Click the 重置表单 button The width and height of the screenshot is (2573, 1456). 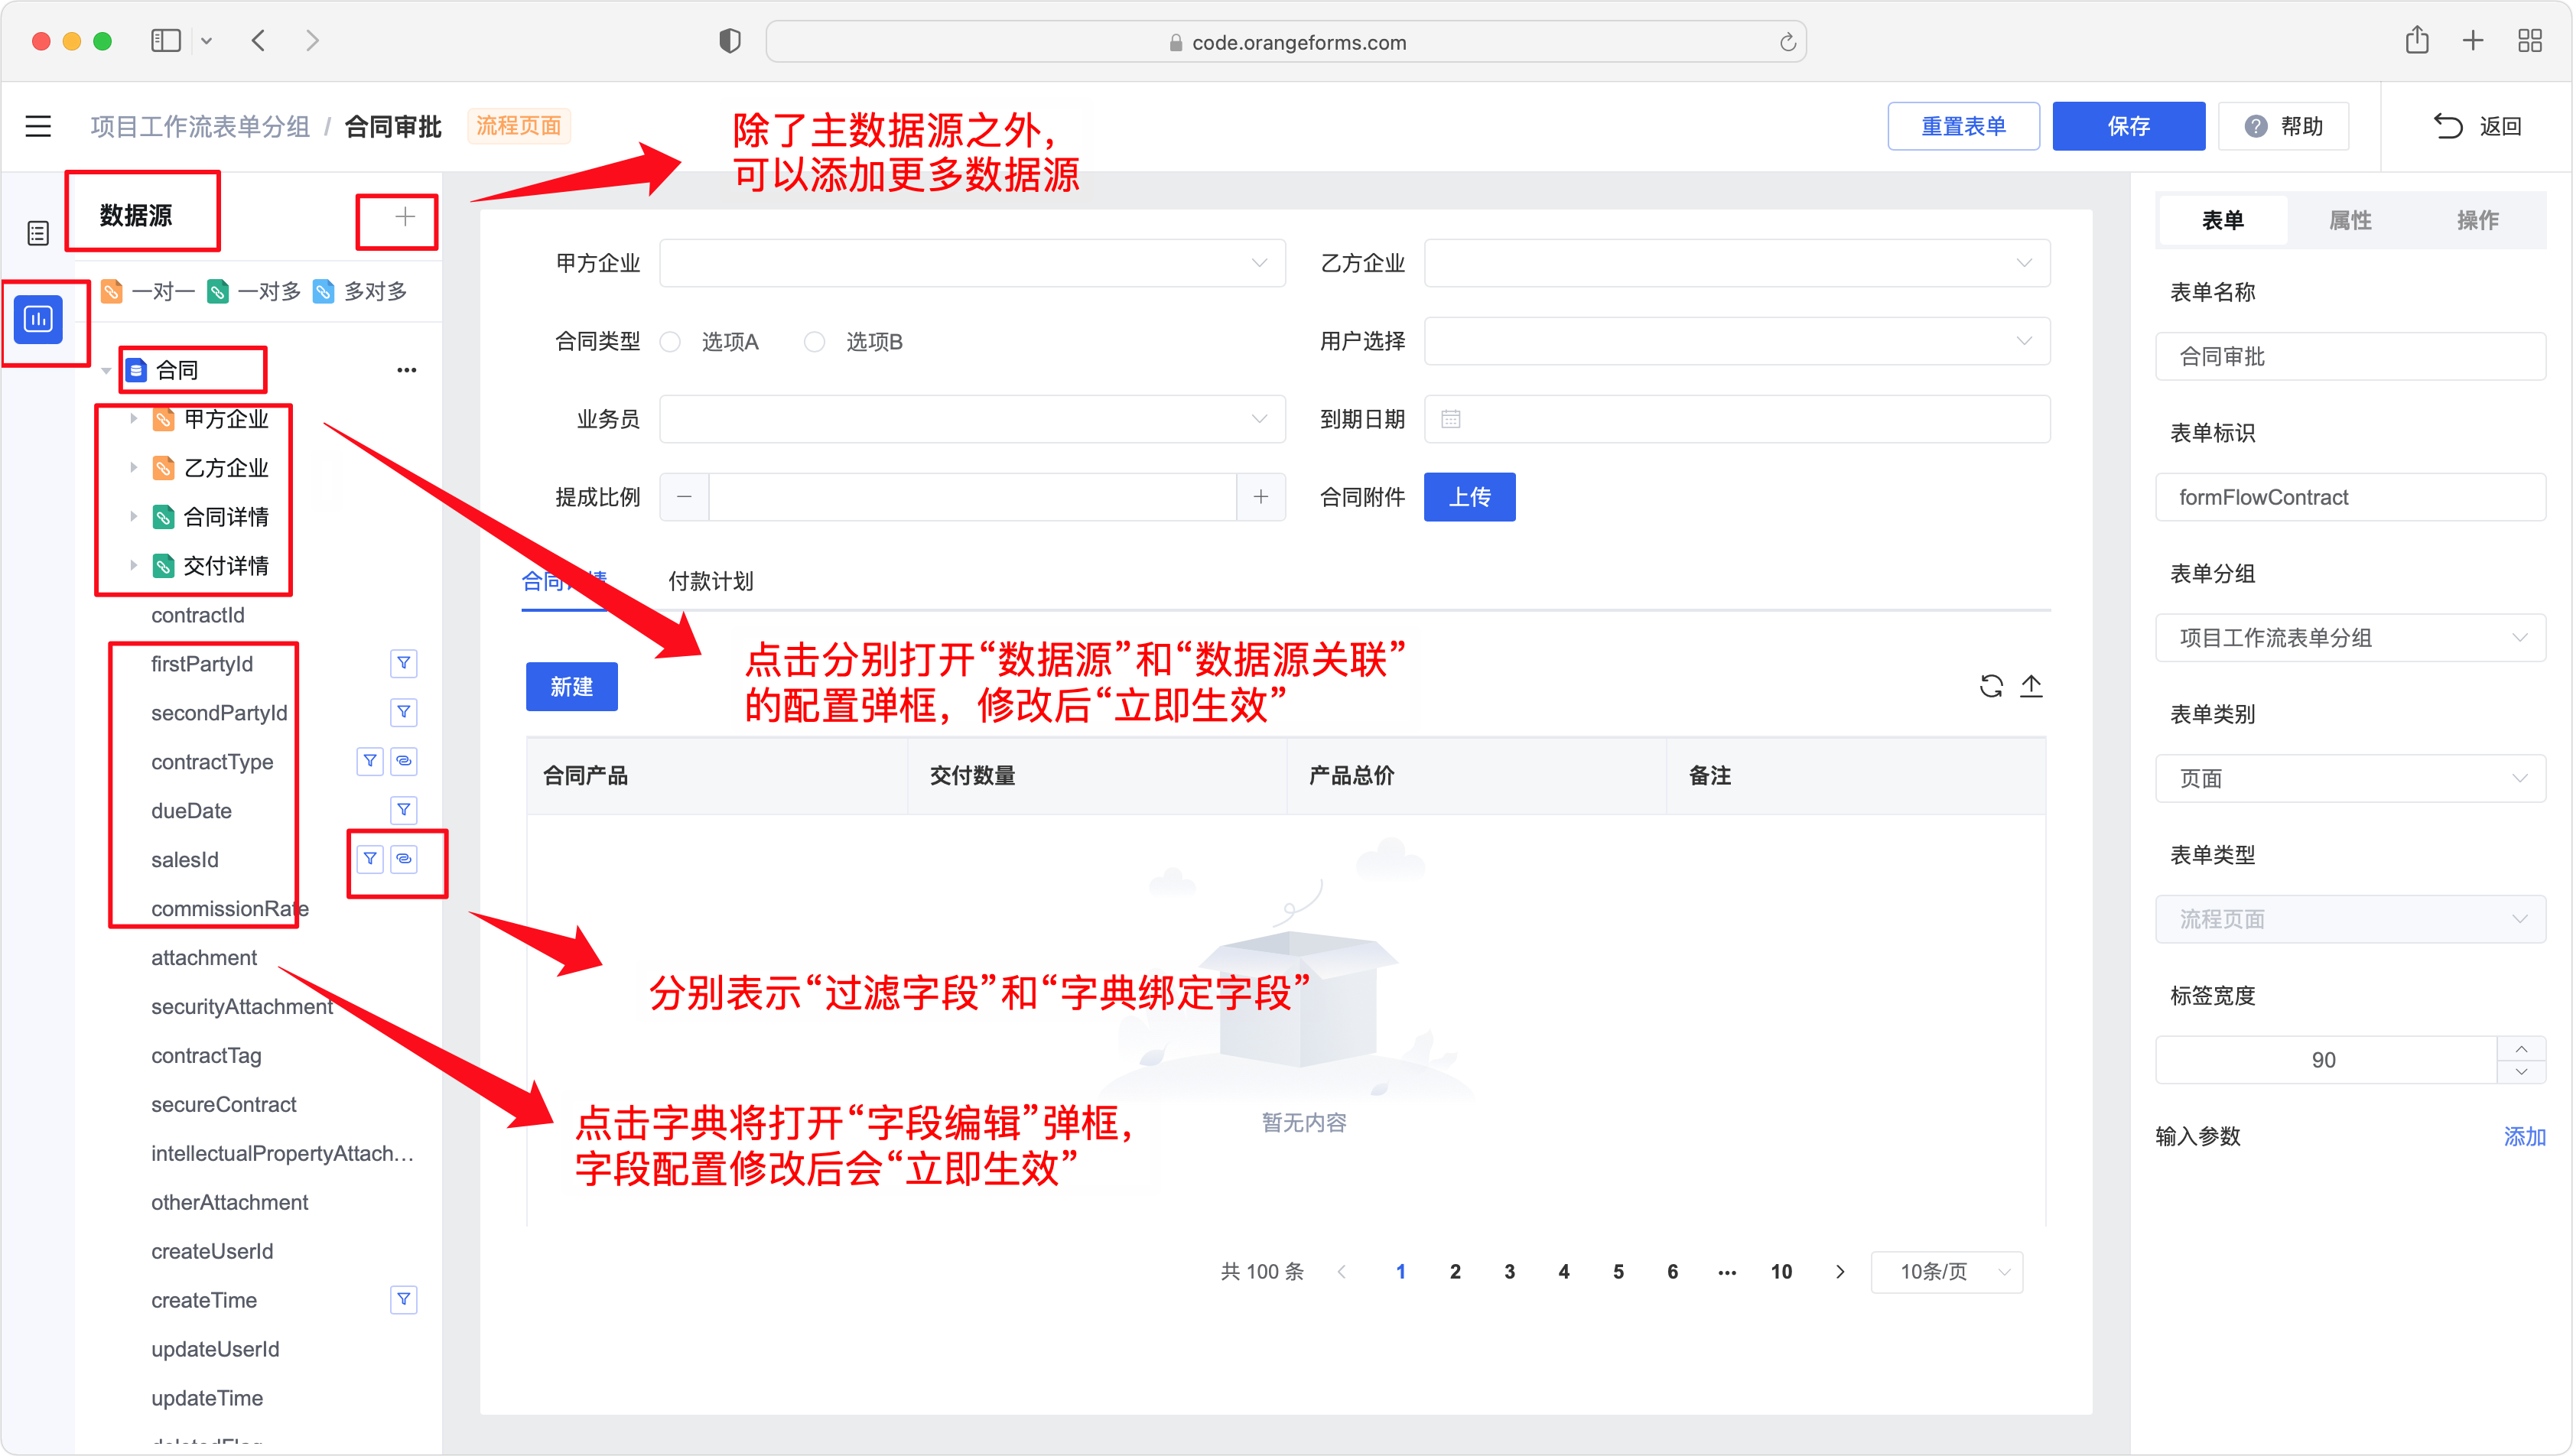pyautogui.click(x=1963, y=126)
